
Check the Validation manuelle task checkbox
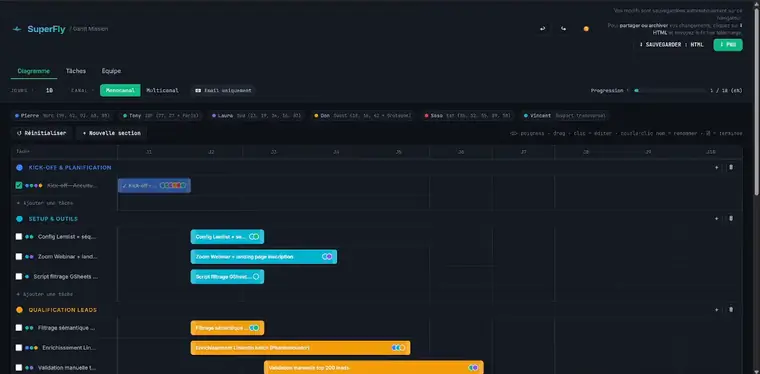coord(19,368)
